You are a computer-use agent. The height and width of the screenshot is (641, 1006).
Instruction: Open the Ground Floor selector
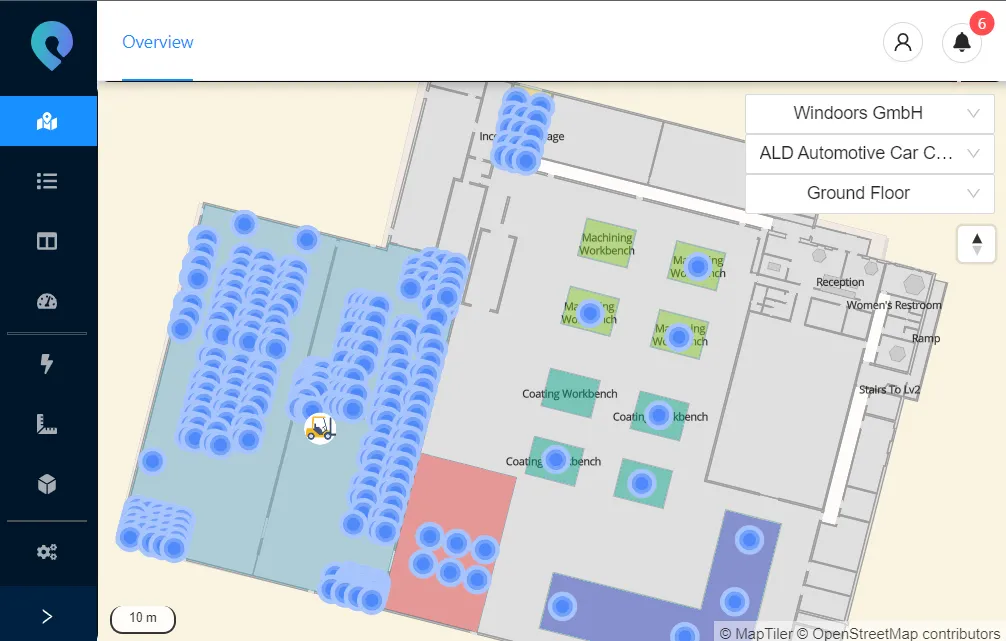[869, 193]
